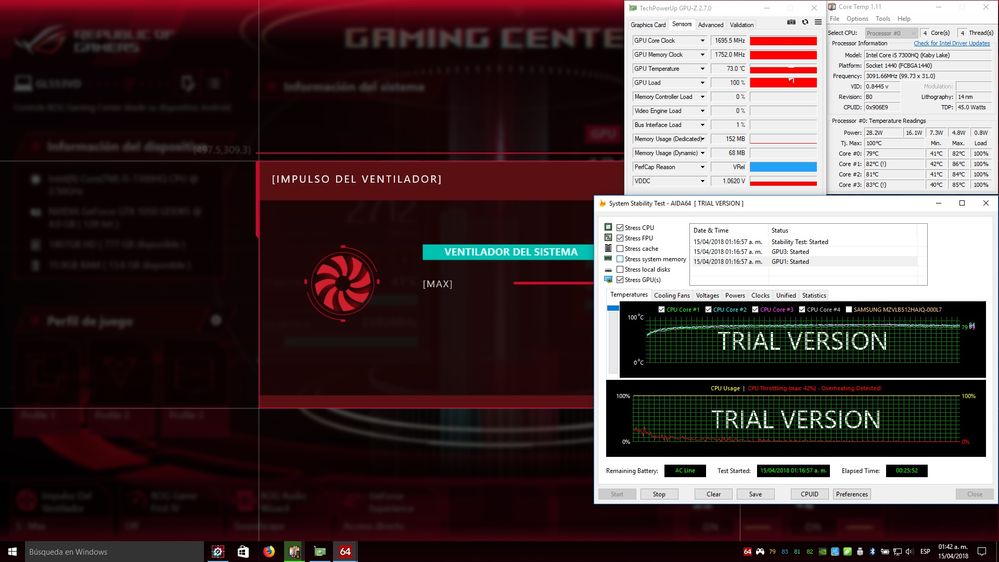Viewport: 999px width, 562px height.
Task: Click Búsqueda en Windows search box
Action: (115, 552)
